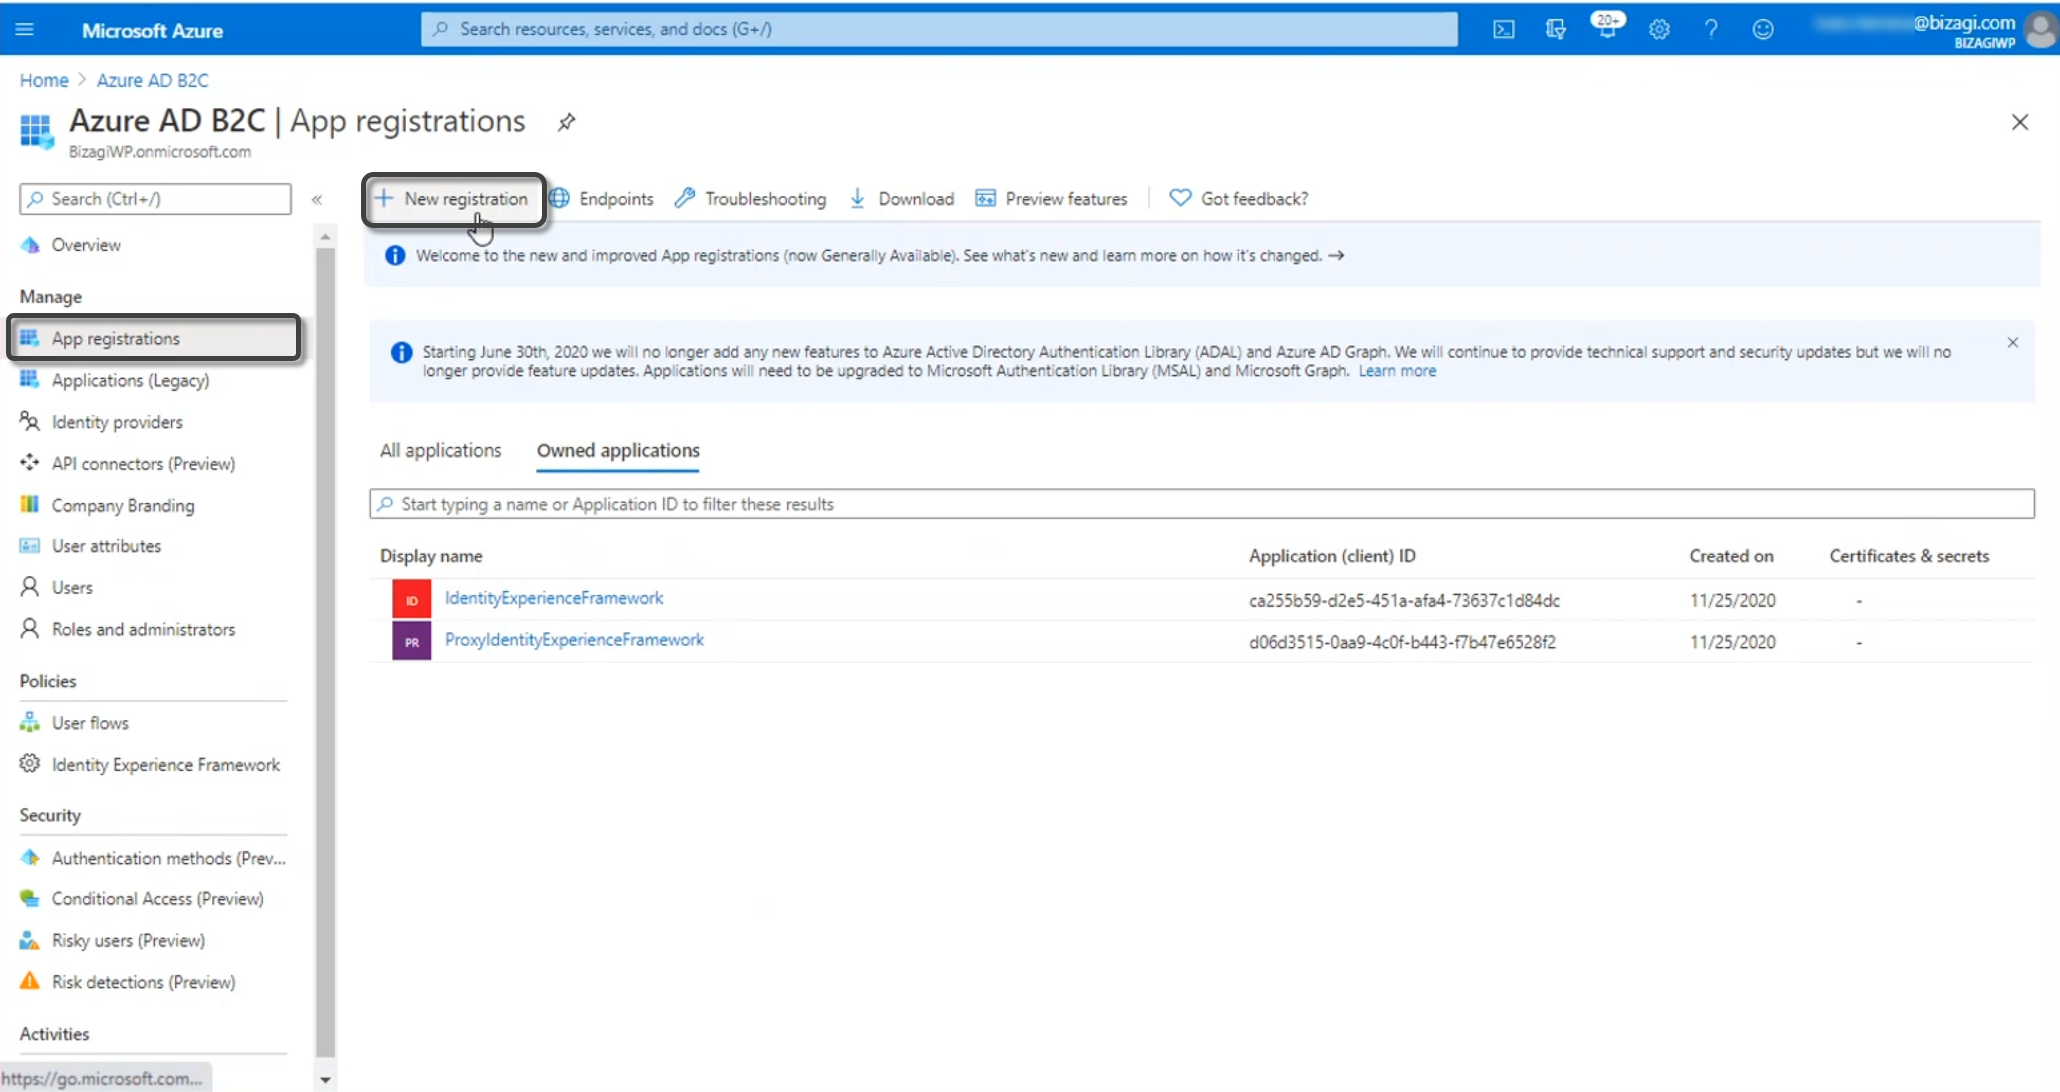
Task: Click the Display name column header
Action: 431,556
